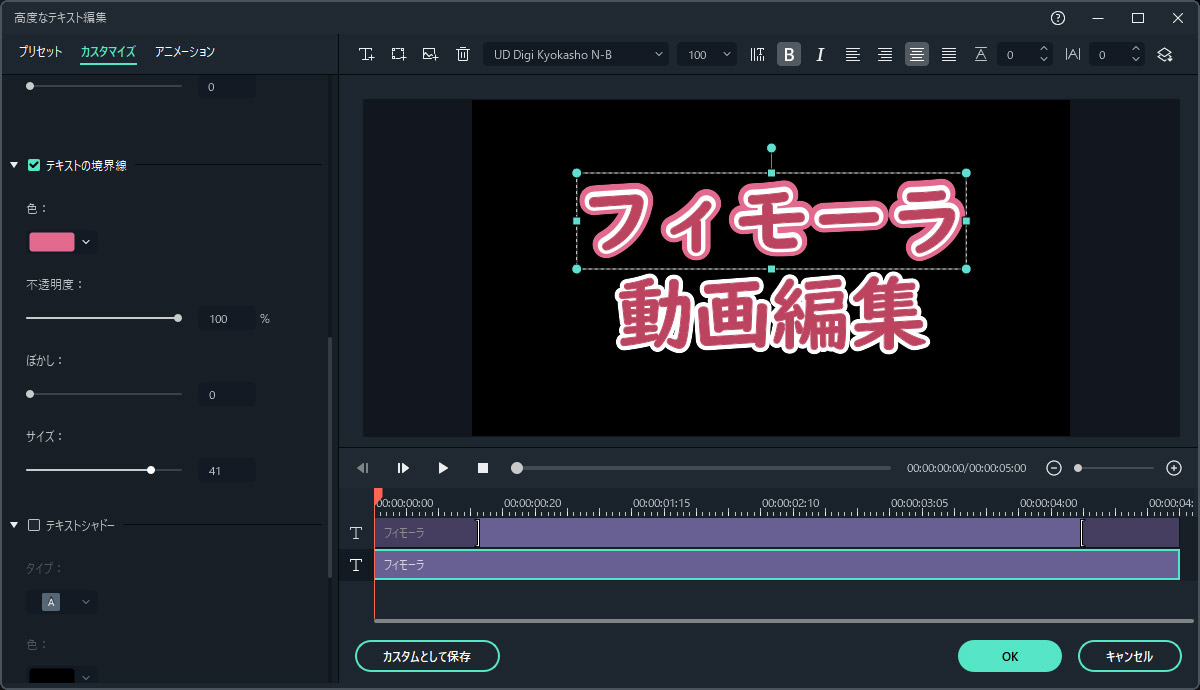Select the lower フィモーラ timeline clip
Viewport: 1200px width, 690px height.
(x=777, y=565)
